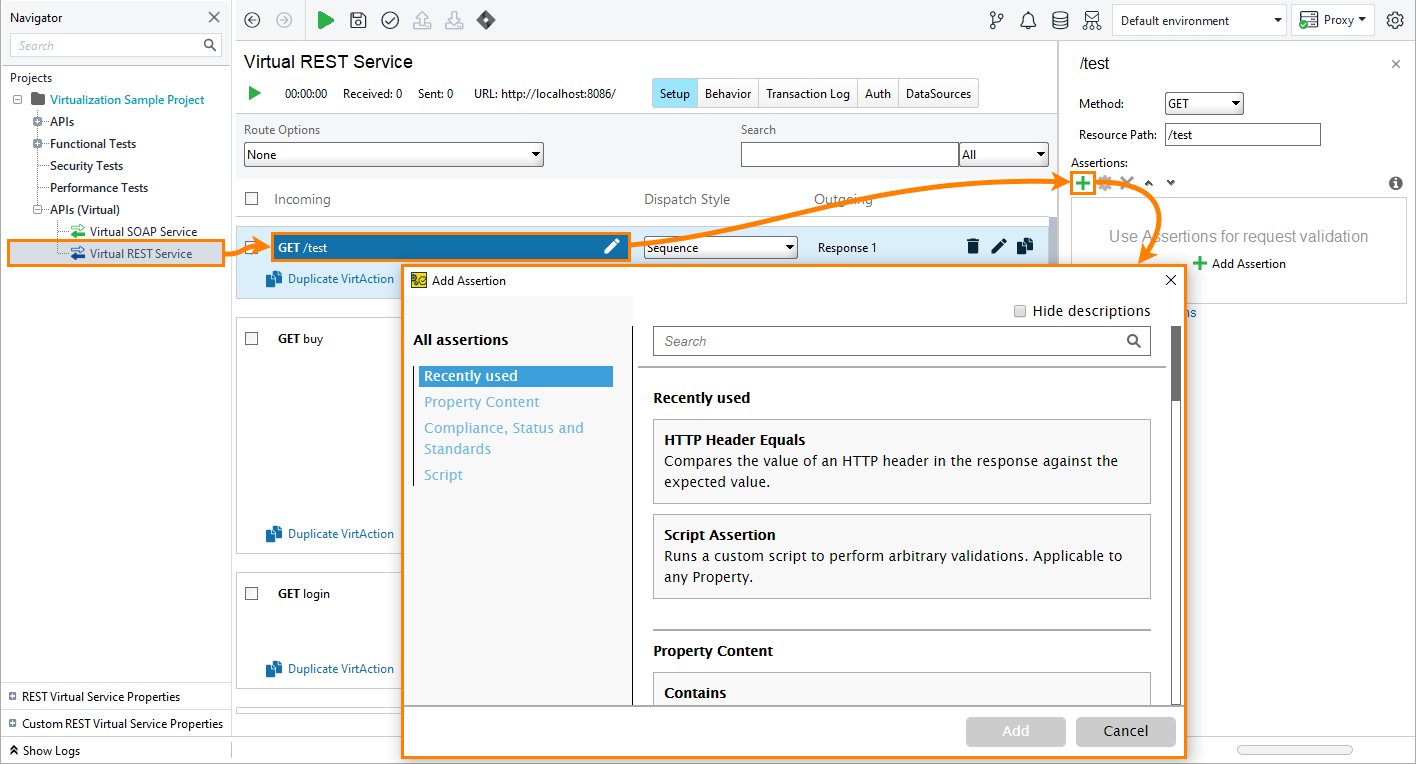Click the git branching icon in the toolbar
The height and width of the screenshot is (764, 1416).
click(x=996, y=20)
